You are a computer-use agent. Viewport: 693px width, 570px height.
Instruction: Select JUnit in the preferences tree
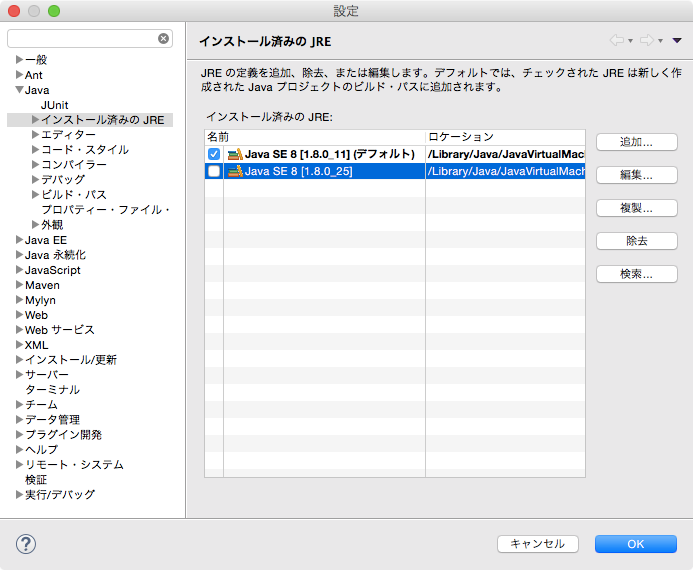coord(54,105)
